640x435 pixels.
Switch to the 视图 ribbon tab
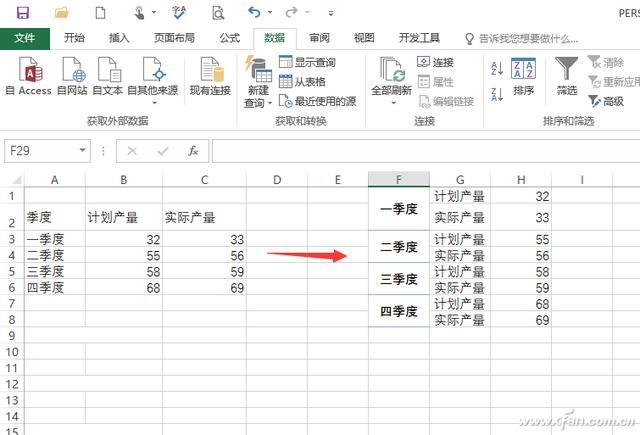click(x=364, y=38)
